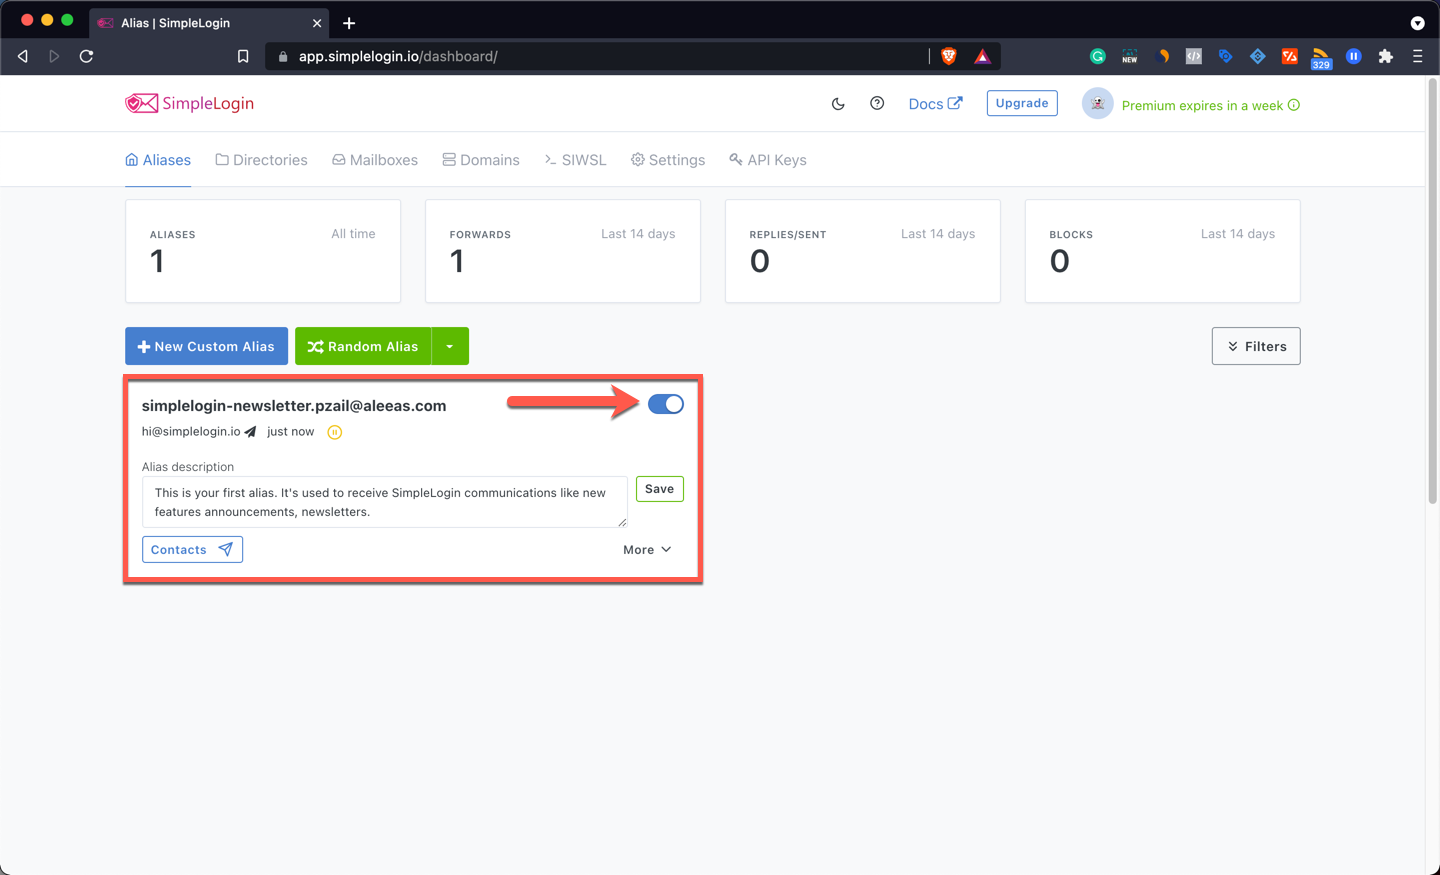1440x875 pixels.
Task: Create a Random Alias
Action: tap(363, 346)
